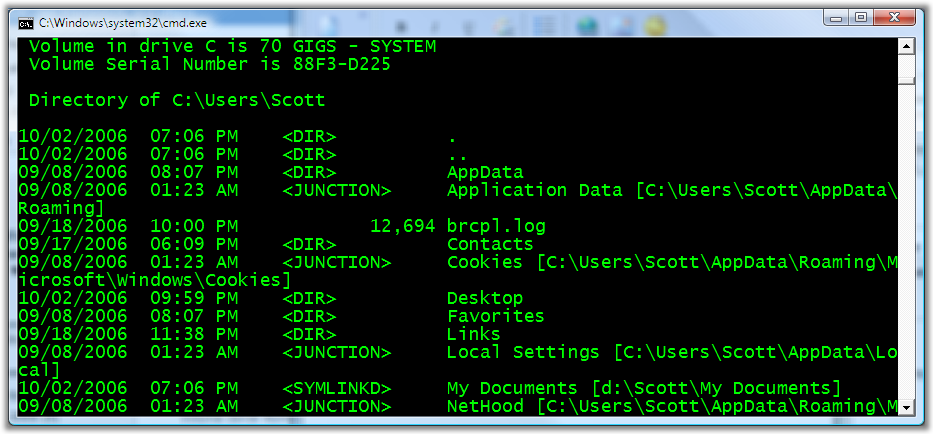Click the Desktop directory name
This screenshot has width=933, height=434.
[485, 298]
